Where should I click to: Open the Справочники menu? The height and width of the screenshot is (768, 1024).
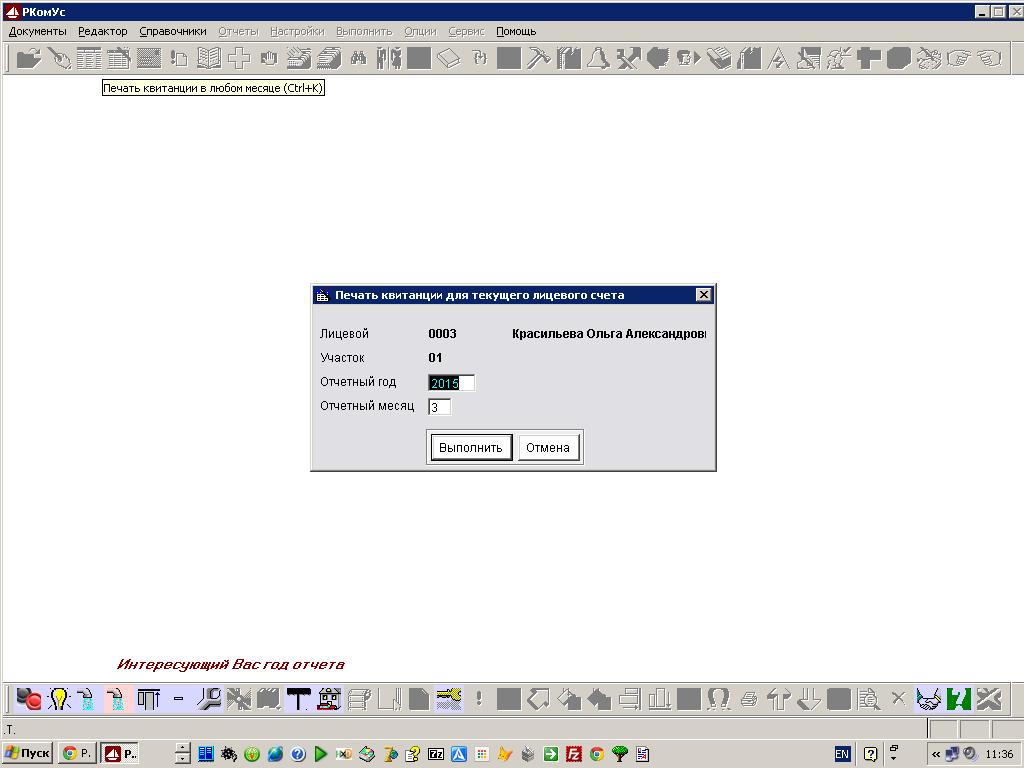click(173, 31)
